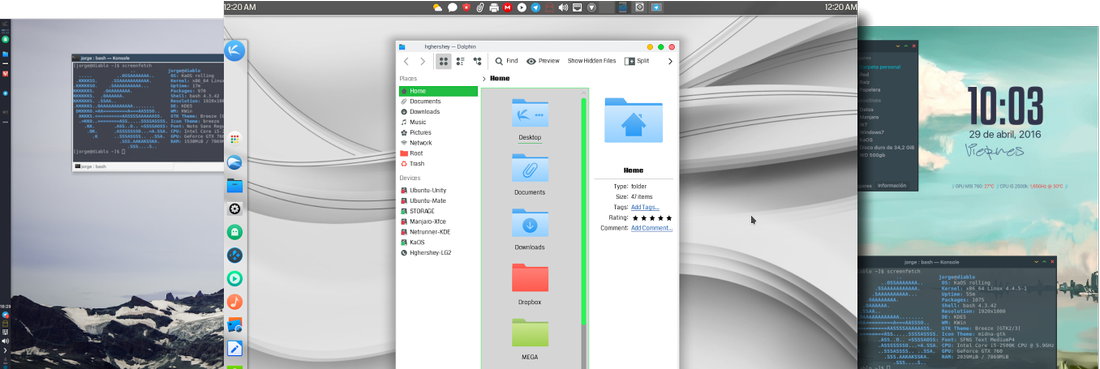The width and height of the screenshot is (1100, 369).
Task: Open the STORAGE device
Action: click(438, 210)
